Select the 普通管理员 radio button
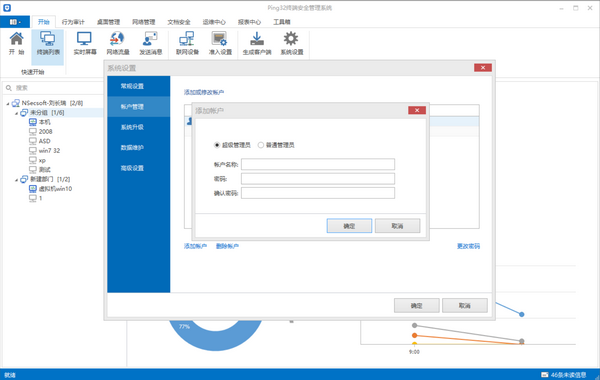The width and height of the screenshot is (600, 380). [x=261, y=145]
